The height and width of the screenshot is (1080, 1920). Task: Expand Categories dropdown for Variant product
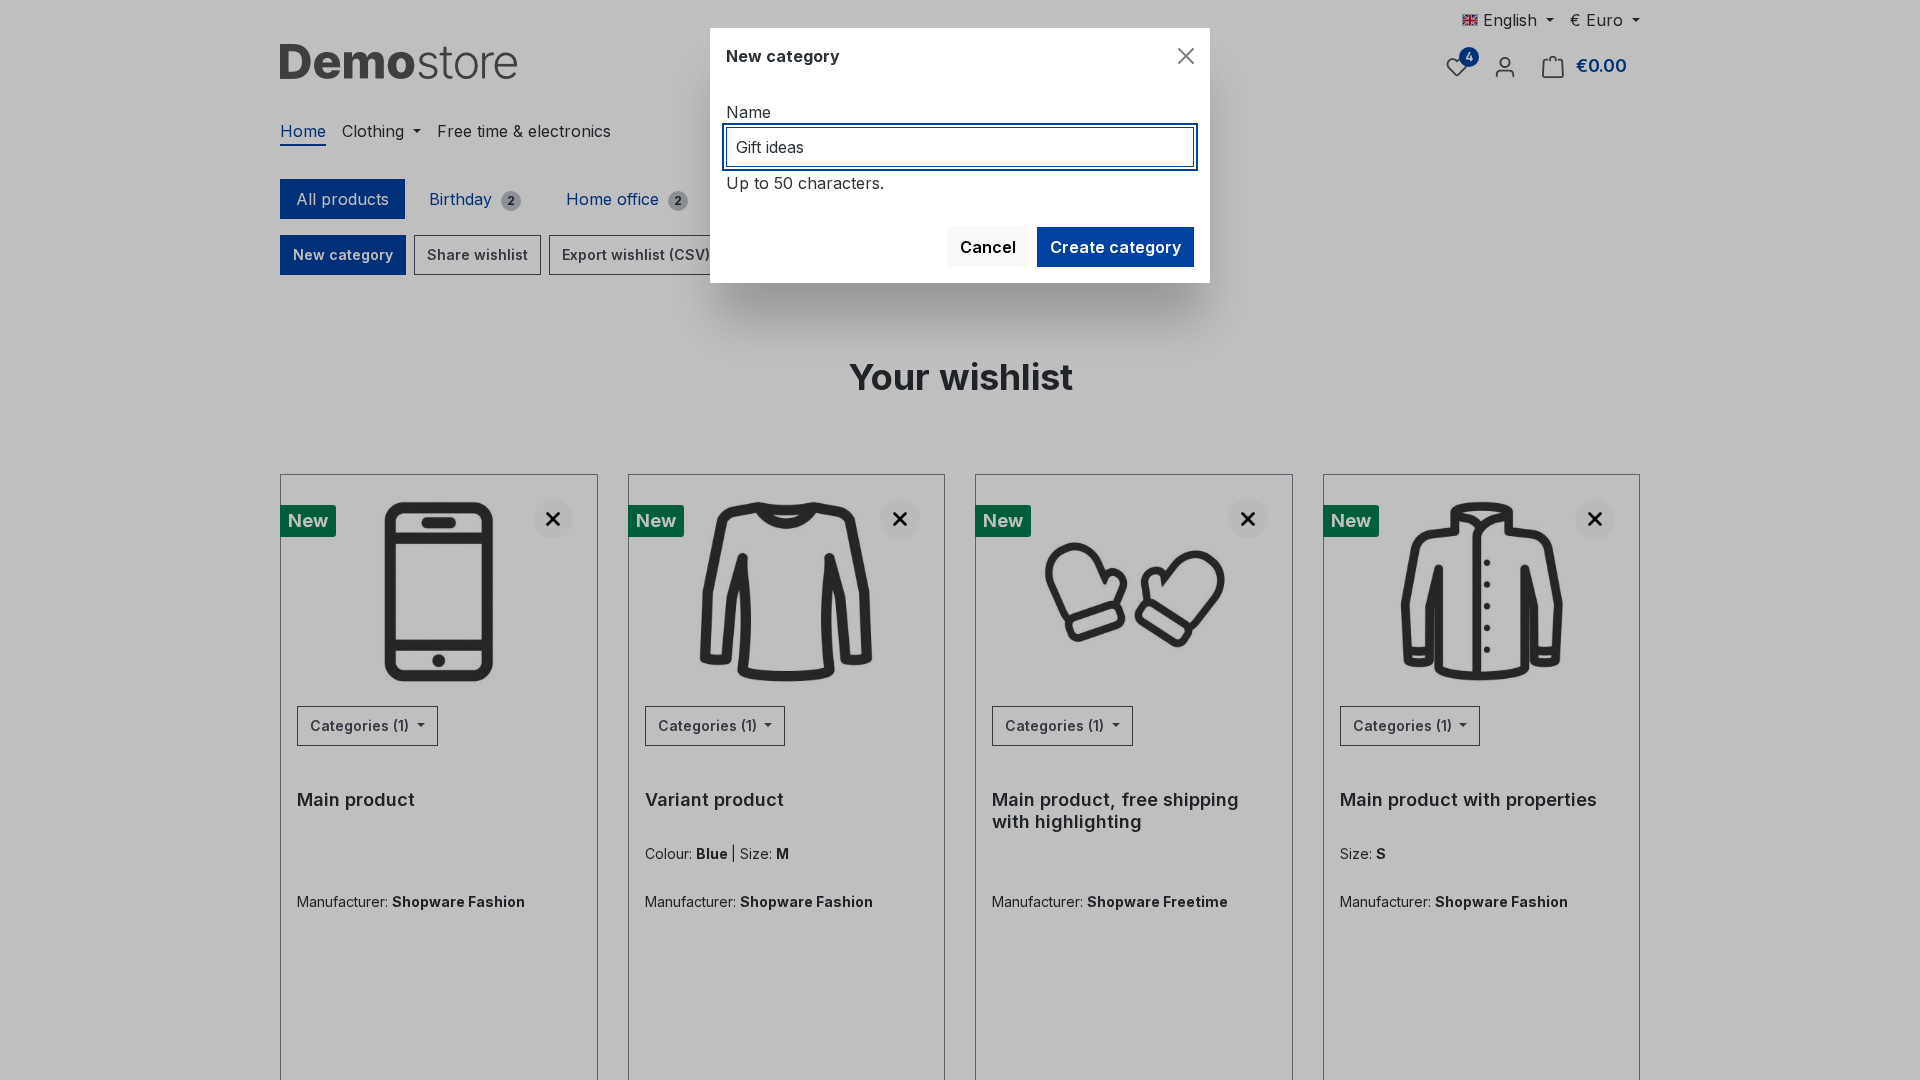click(x=715, y=726)
